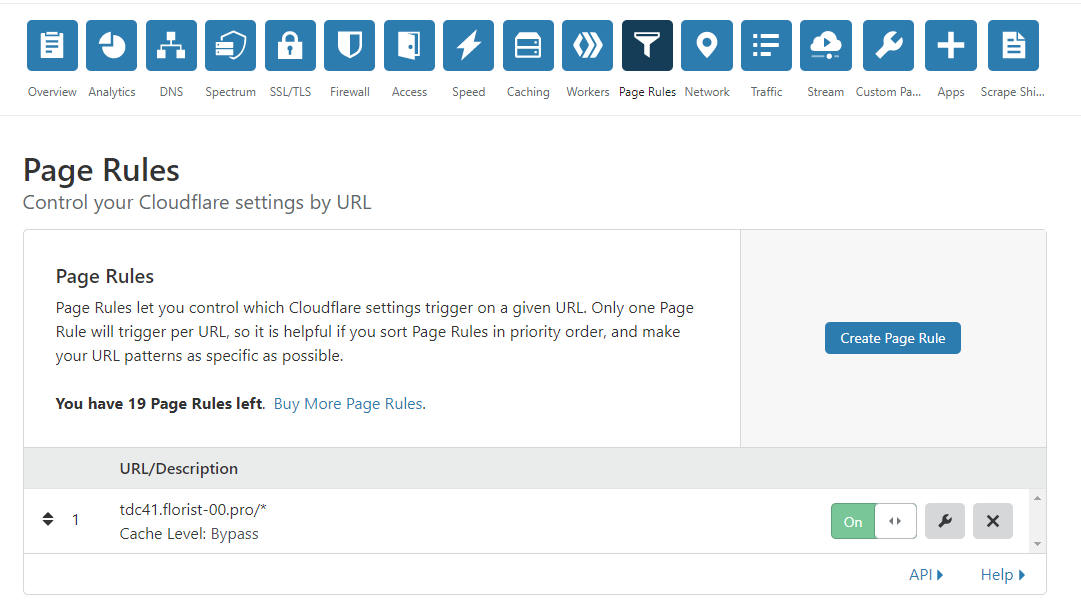Click the Caching label
This screenshot has width=1081, height=610.
click(528, 92)
